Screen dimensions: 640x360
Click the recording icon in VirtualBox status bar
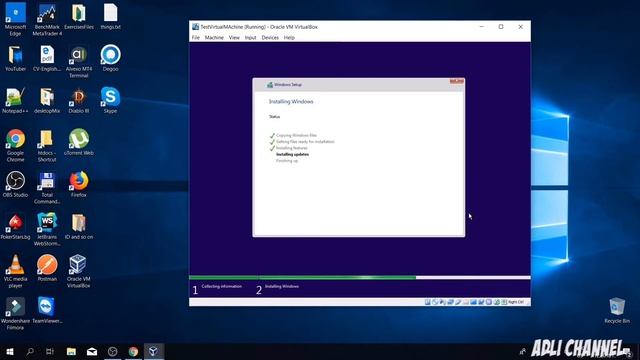coord(481,302)
